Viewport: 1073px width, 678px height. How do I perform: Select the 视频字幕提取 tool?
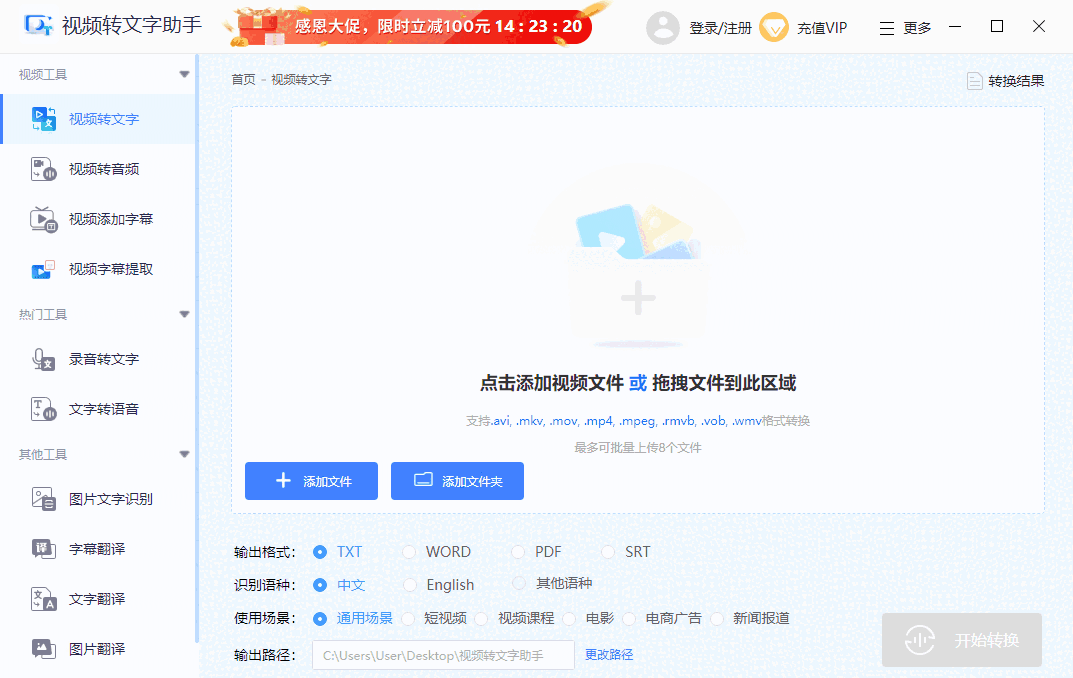tap(92, 268)
